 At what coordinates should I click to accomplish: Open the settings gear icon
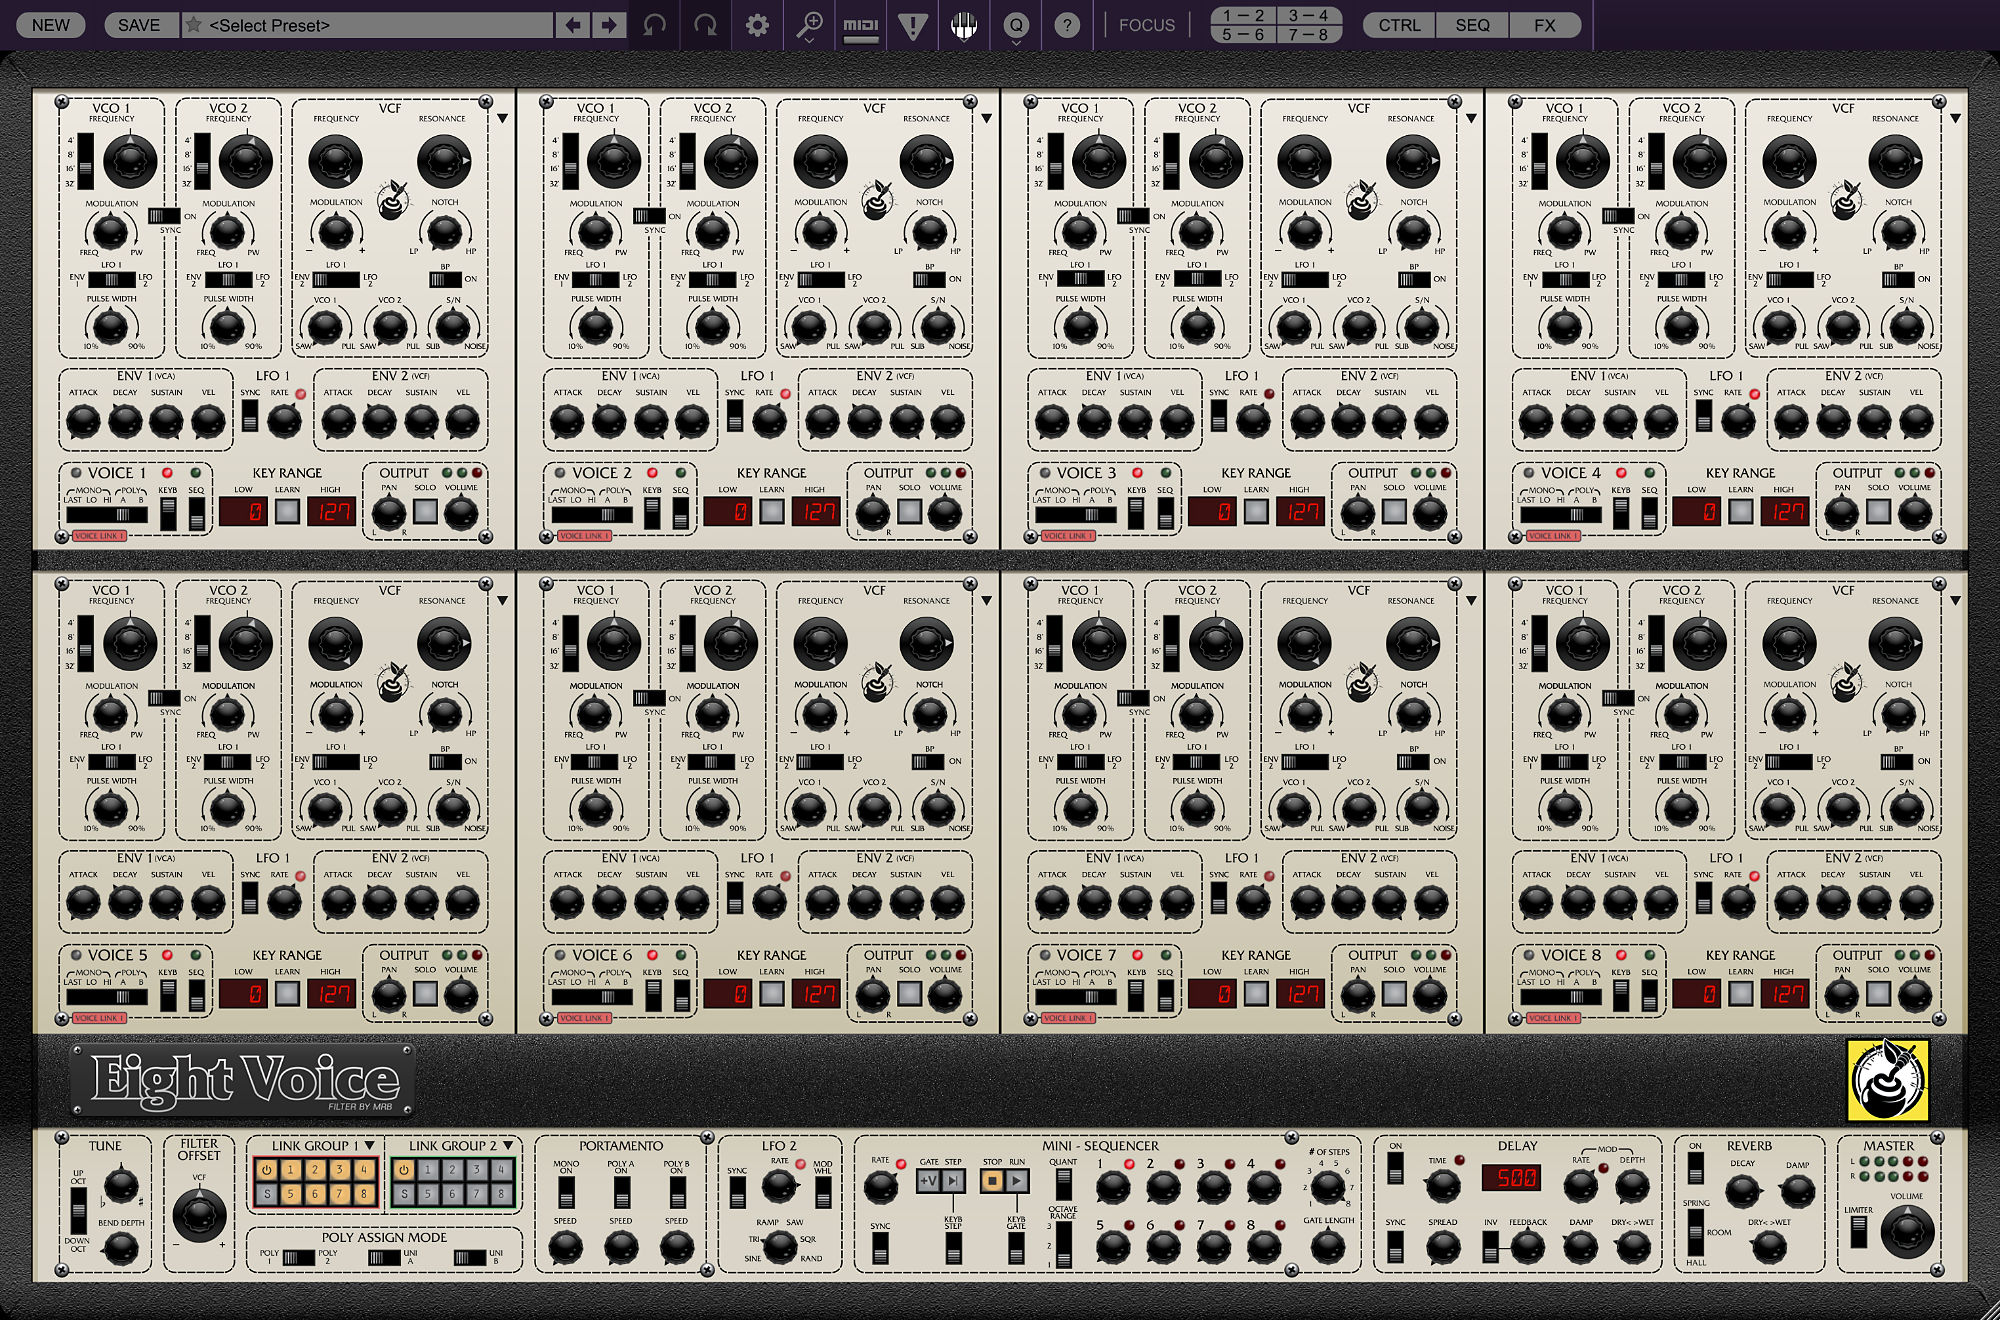(x=758, y=25)
